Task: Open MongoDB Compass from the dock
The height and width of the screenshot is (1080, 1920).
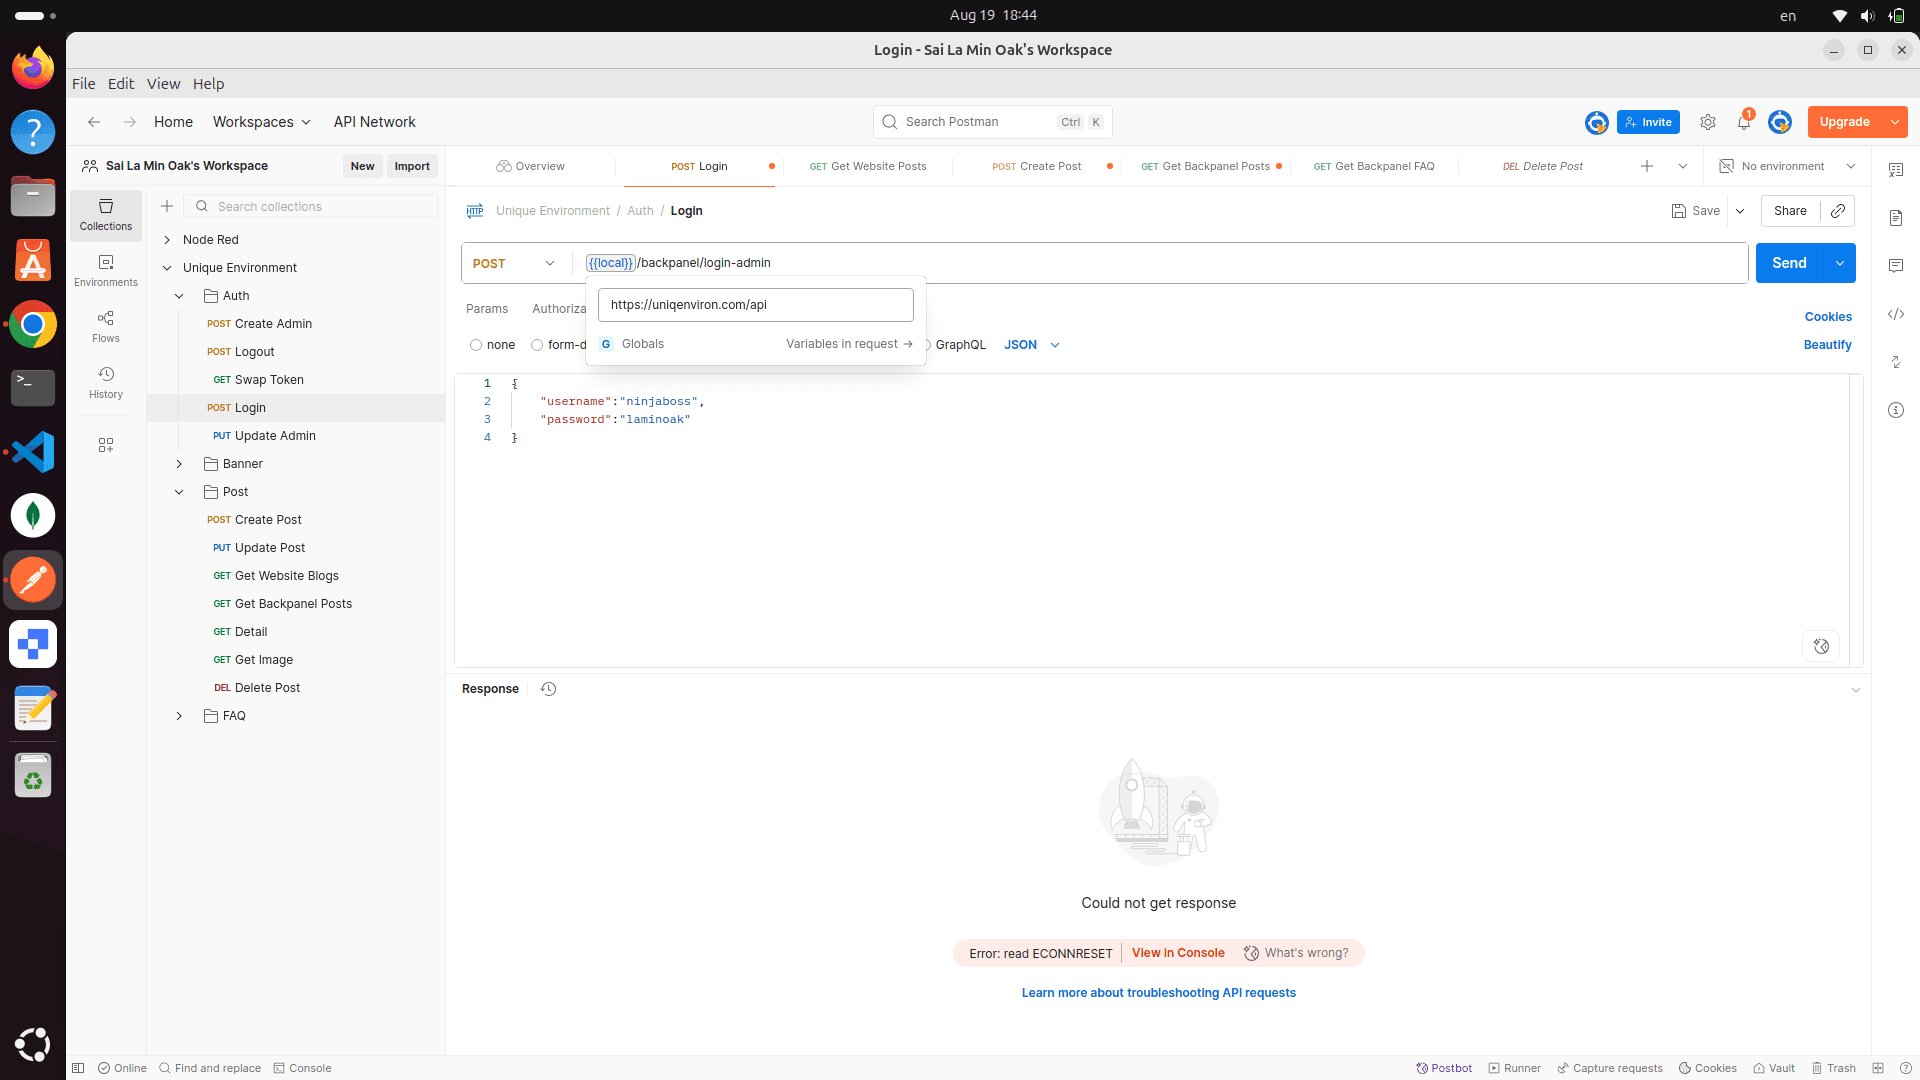Action: [33, 516]
